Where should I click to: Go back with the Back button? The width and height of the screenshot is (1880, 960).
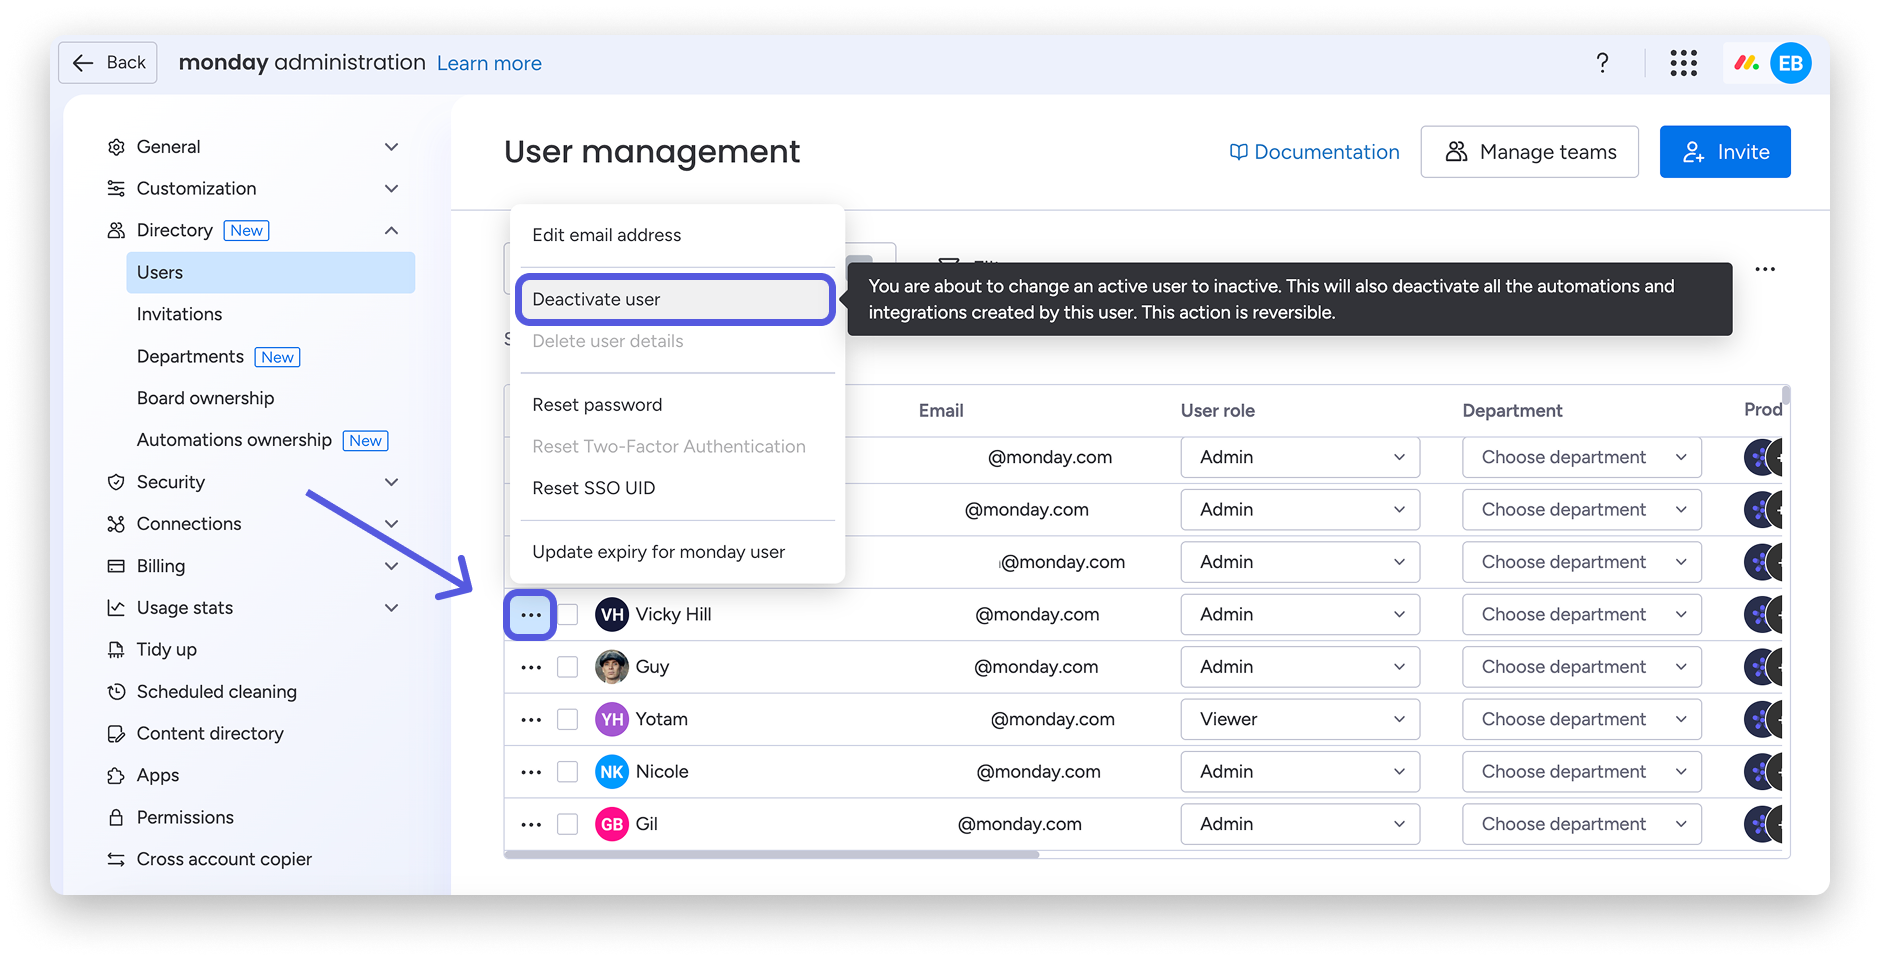(108, 63)
